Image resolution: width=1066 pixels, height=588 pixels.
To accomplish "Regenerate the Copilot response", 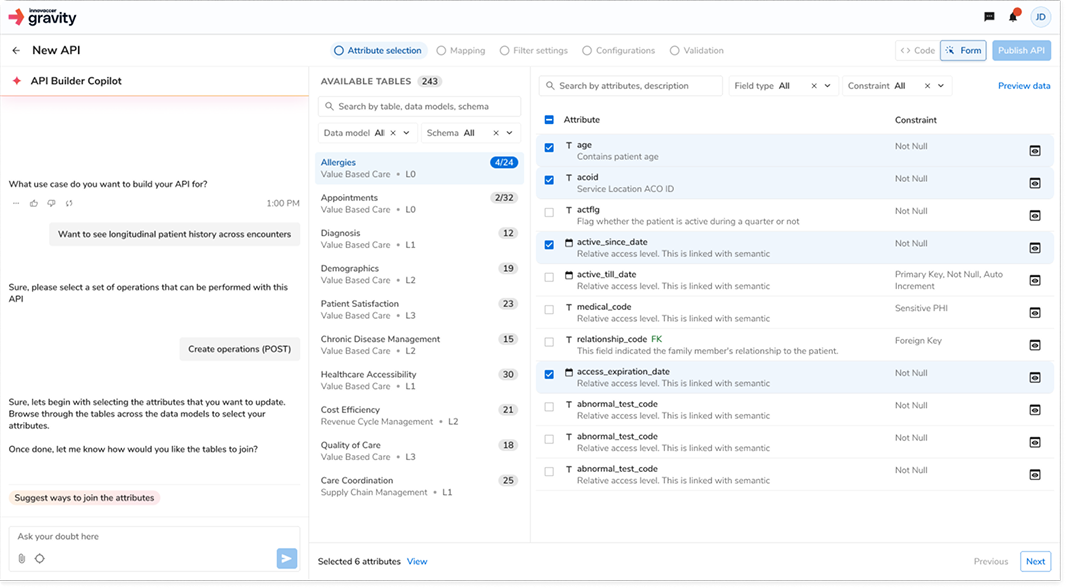I will [x=69, y=203].
